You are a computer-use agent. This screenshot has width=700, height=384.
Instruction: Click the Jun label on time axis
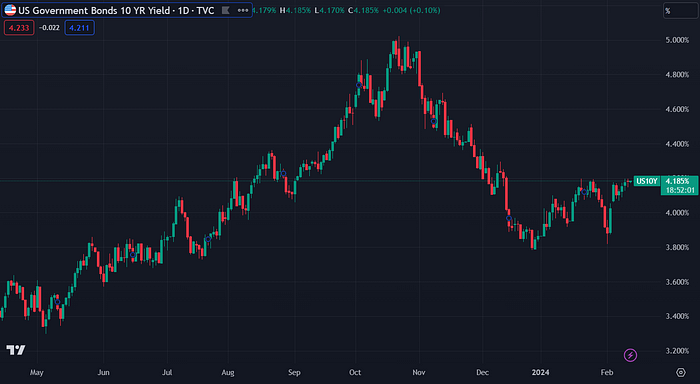(103, 372)
